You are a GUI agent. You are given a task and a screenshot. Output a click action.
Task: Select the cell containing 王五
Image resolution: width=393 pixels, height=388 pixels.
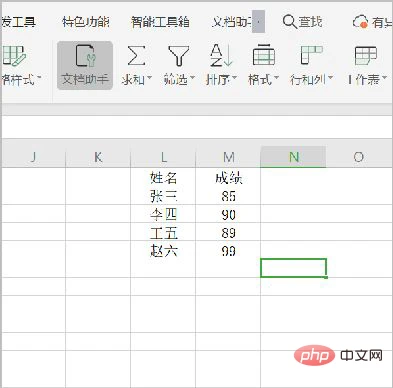[163, 232]
